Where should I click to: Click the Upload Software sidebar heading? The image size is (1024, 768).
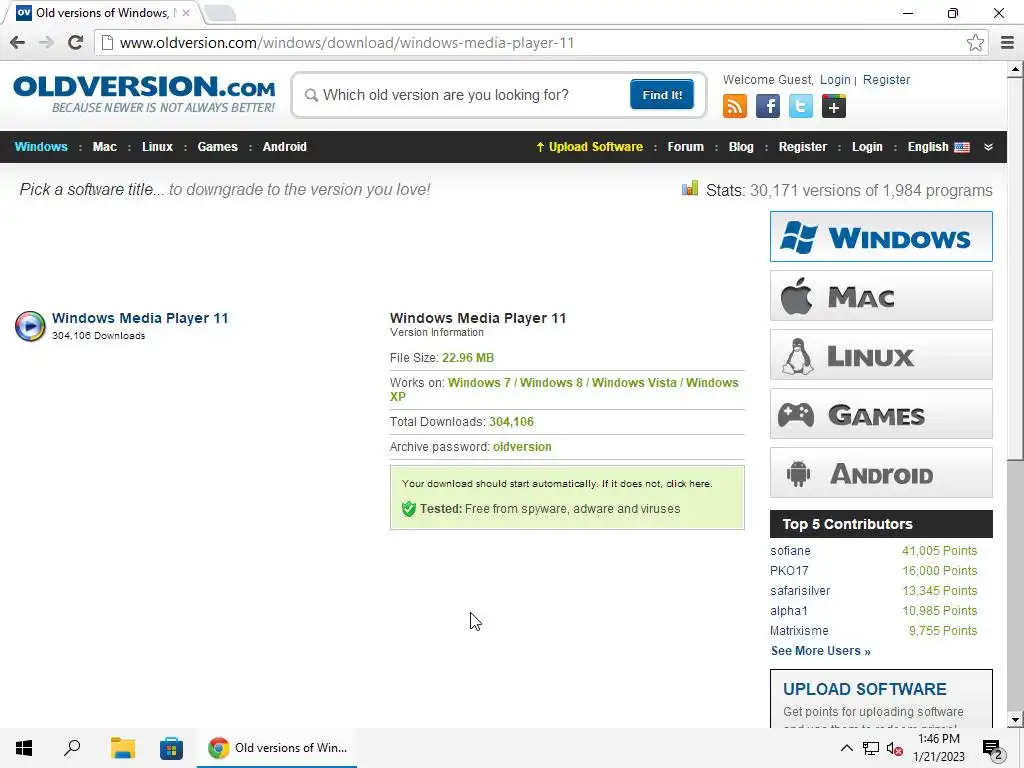tap(865, 689)
